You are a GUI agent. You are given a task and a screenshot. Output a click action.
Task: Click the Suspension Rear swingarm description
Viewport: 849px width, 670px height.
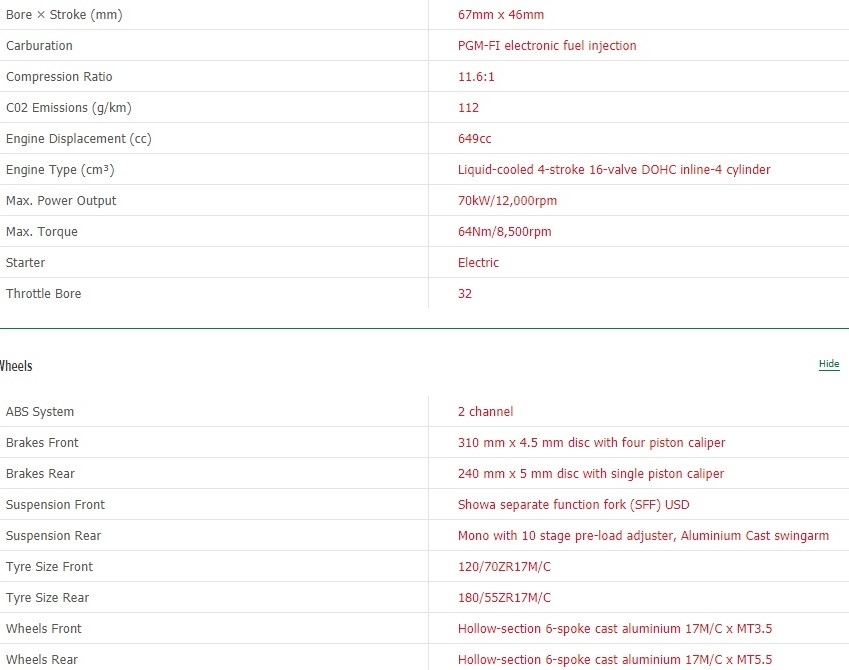pyautogui.click(x=642, y=536)
